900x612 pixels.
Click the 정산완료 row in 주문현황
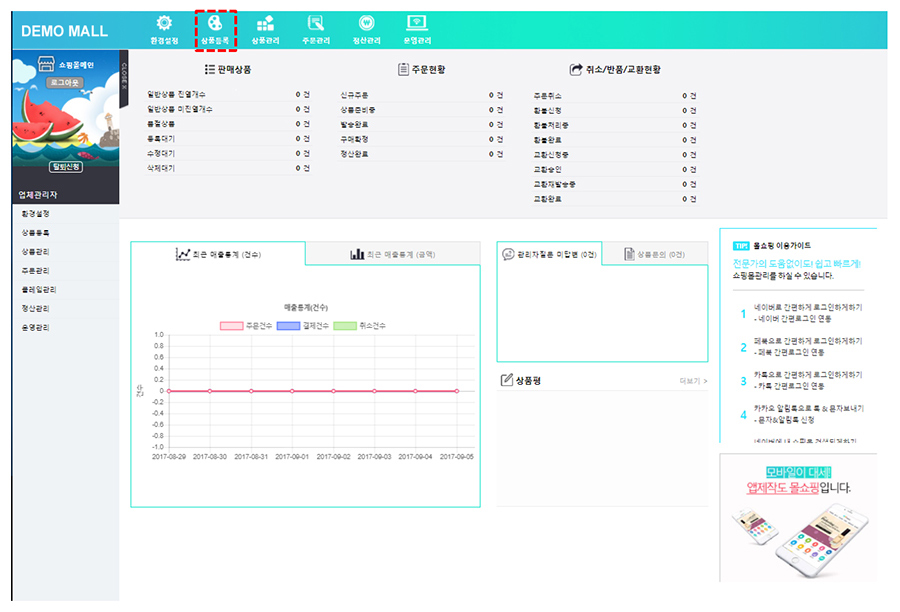(x=421, y=154)
